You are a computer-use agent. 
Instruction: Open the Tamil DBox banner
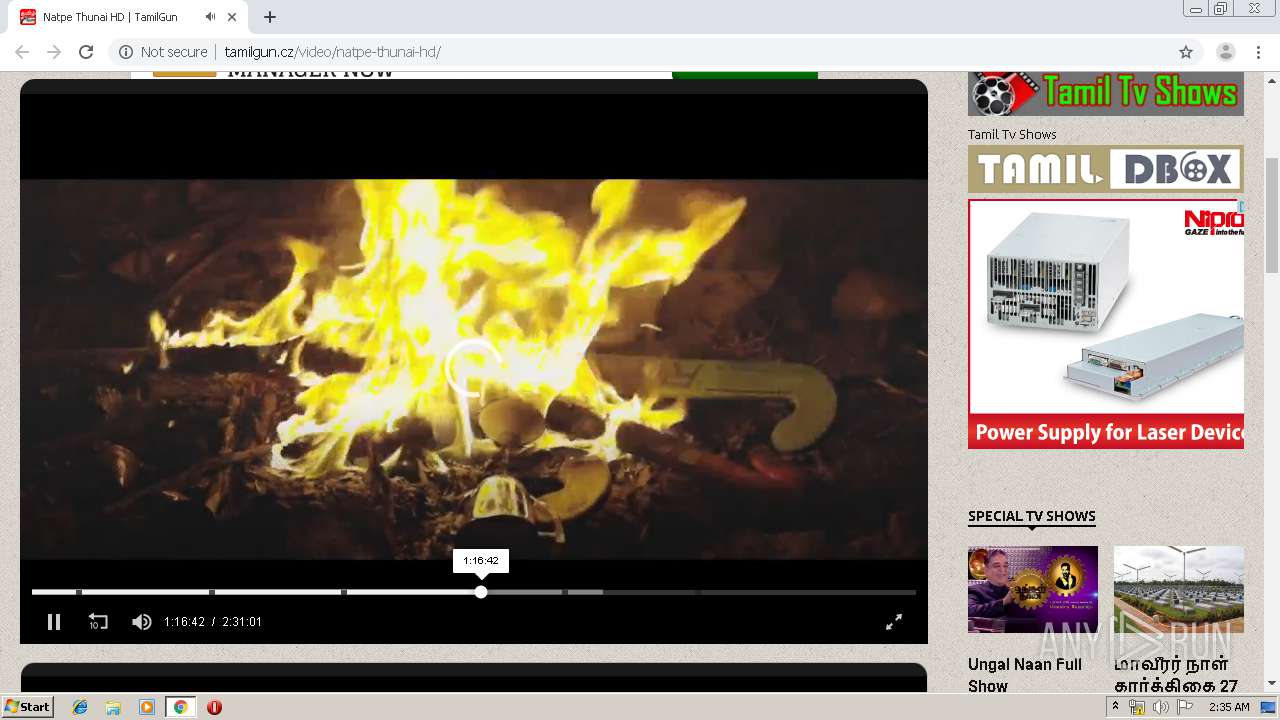(x=1106, y=169)
